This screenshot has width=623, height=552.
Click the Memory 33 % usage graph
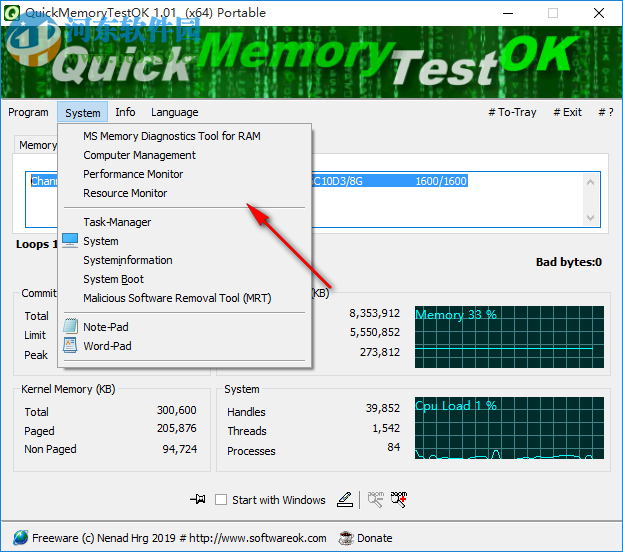(509, 337)
